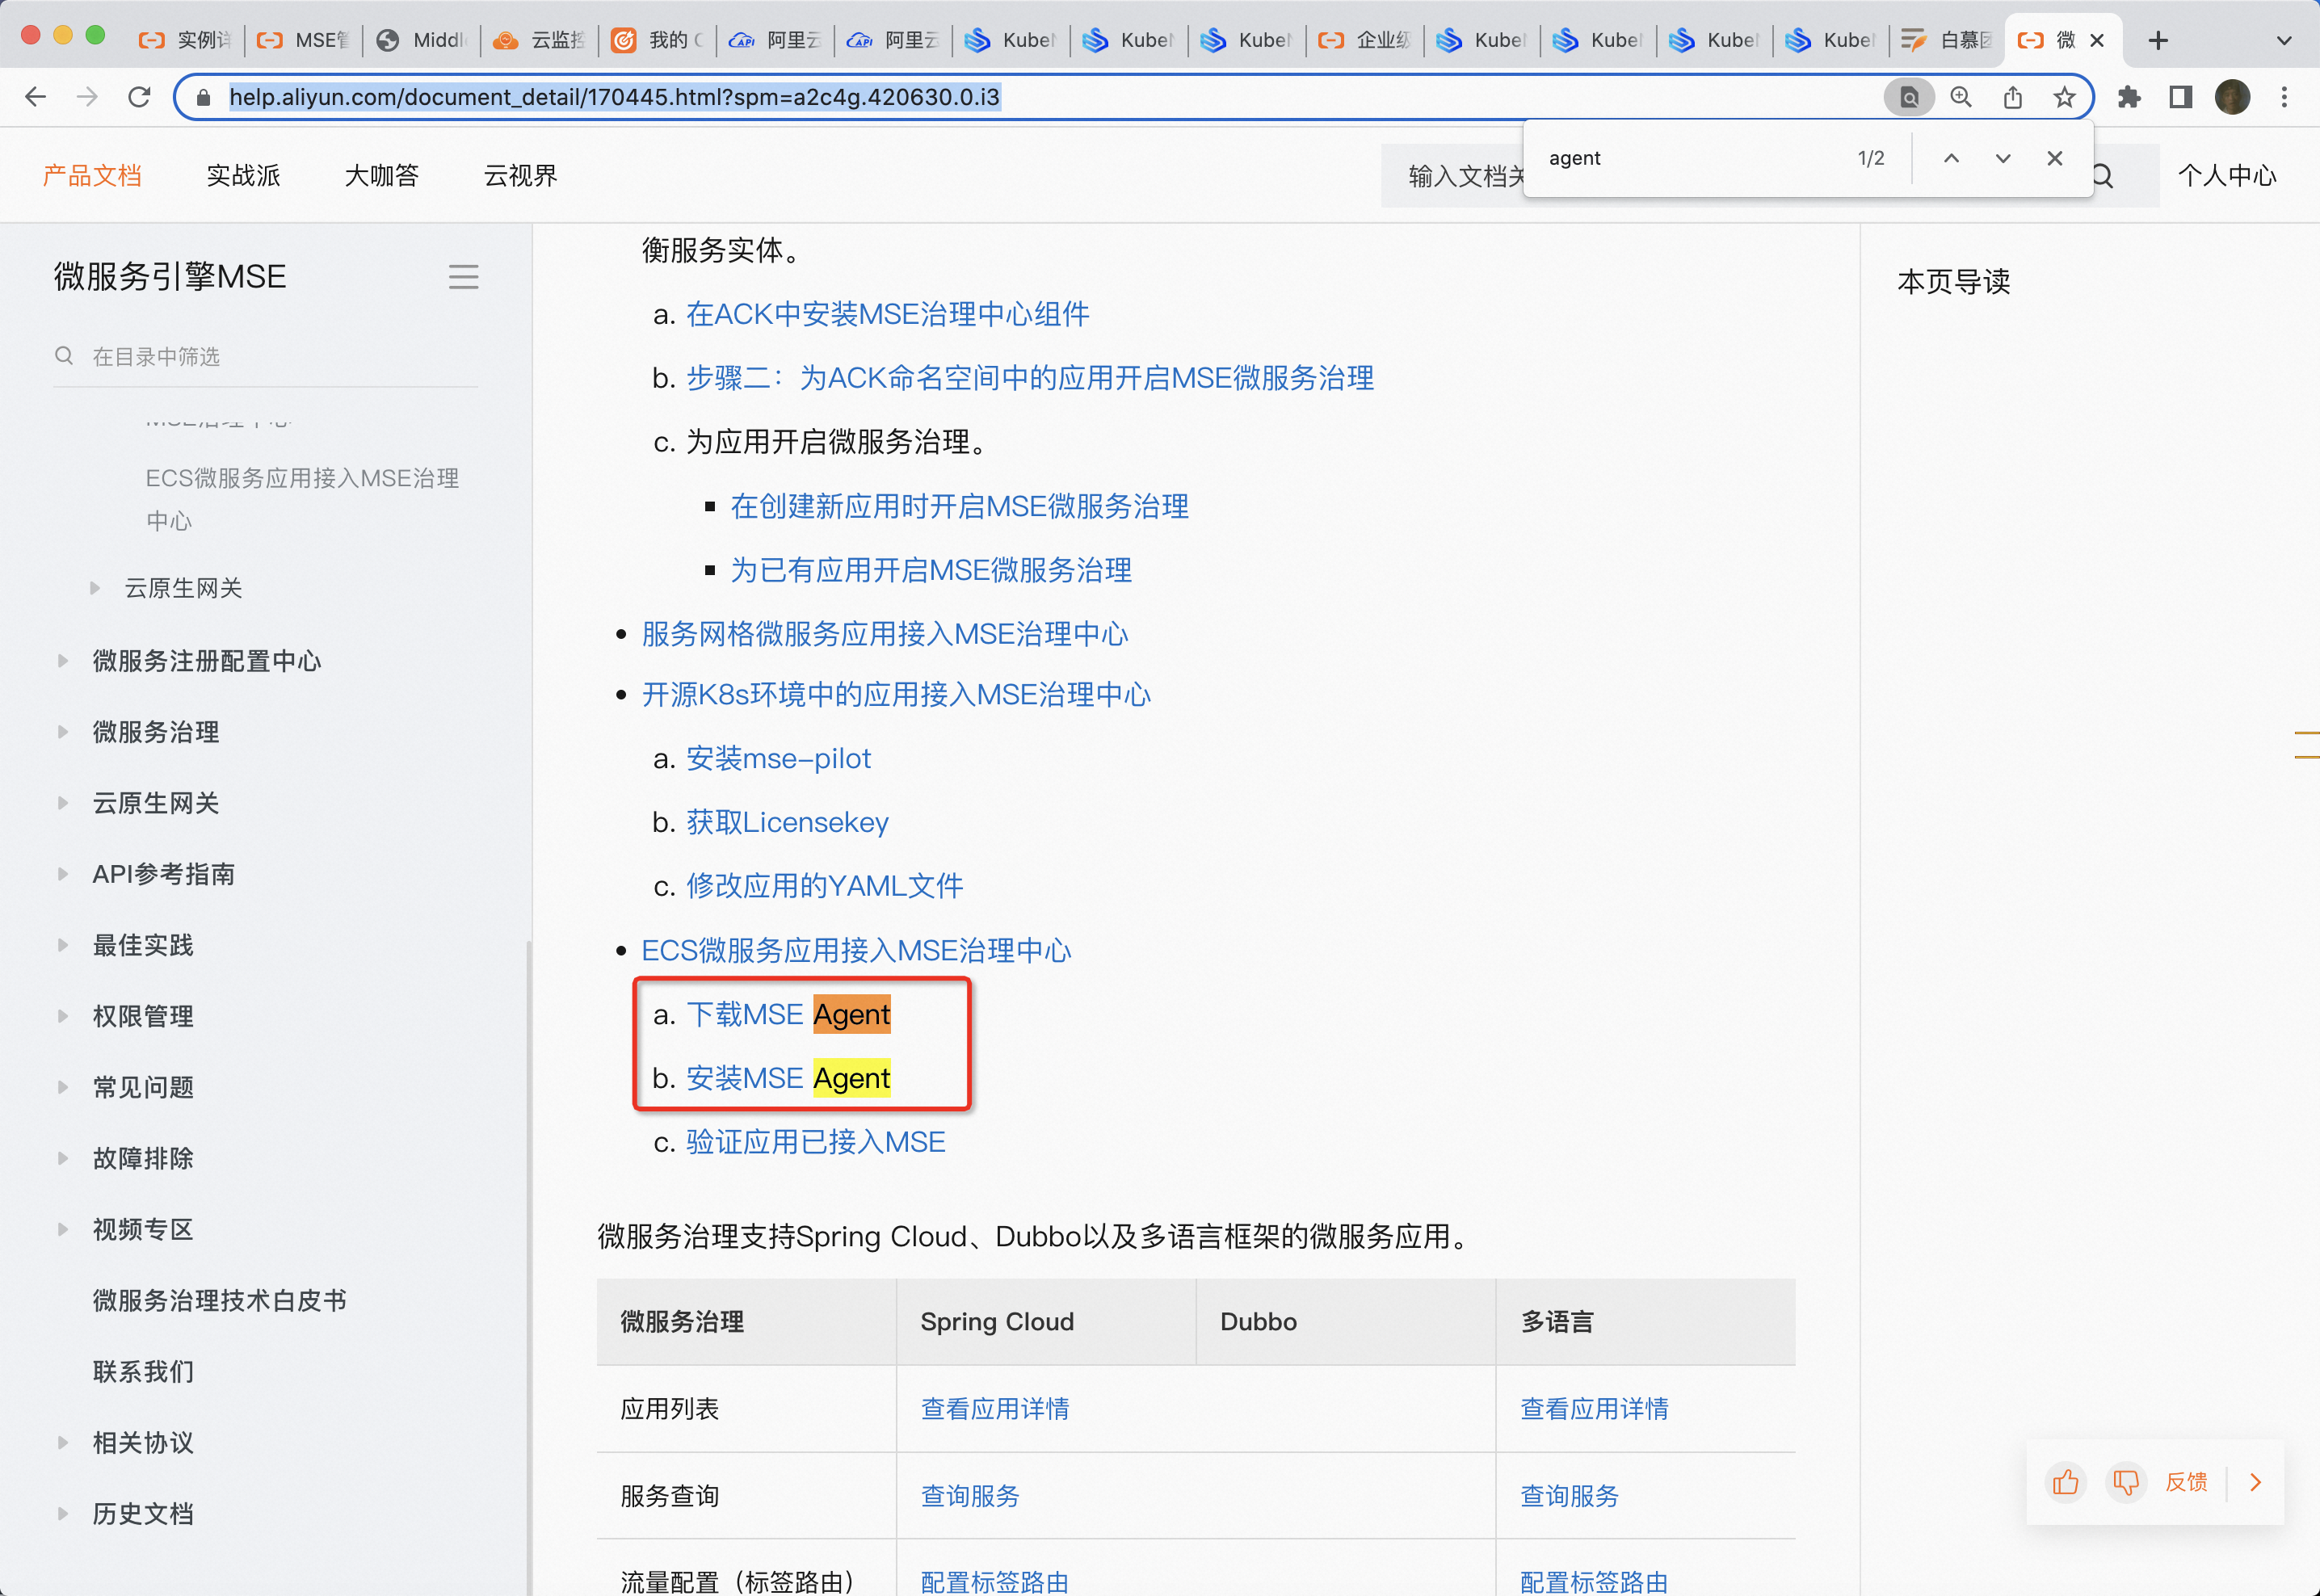Close the find-in-page bar
Screen dimensions: 2320x1596
[2055, 158]
